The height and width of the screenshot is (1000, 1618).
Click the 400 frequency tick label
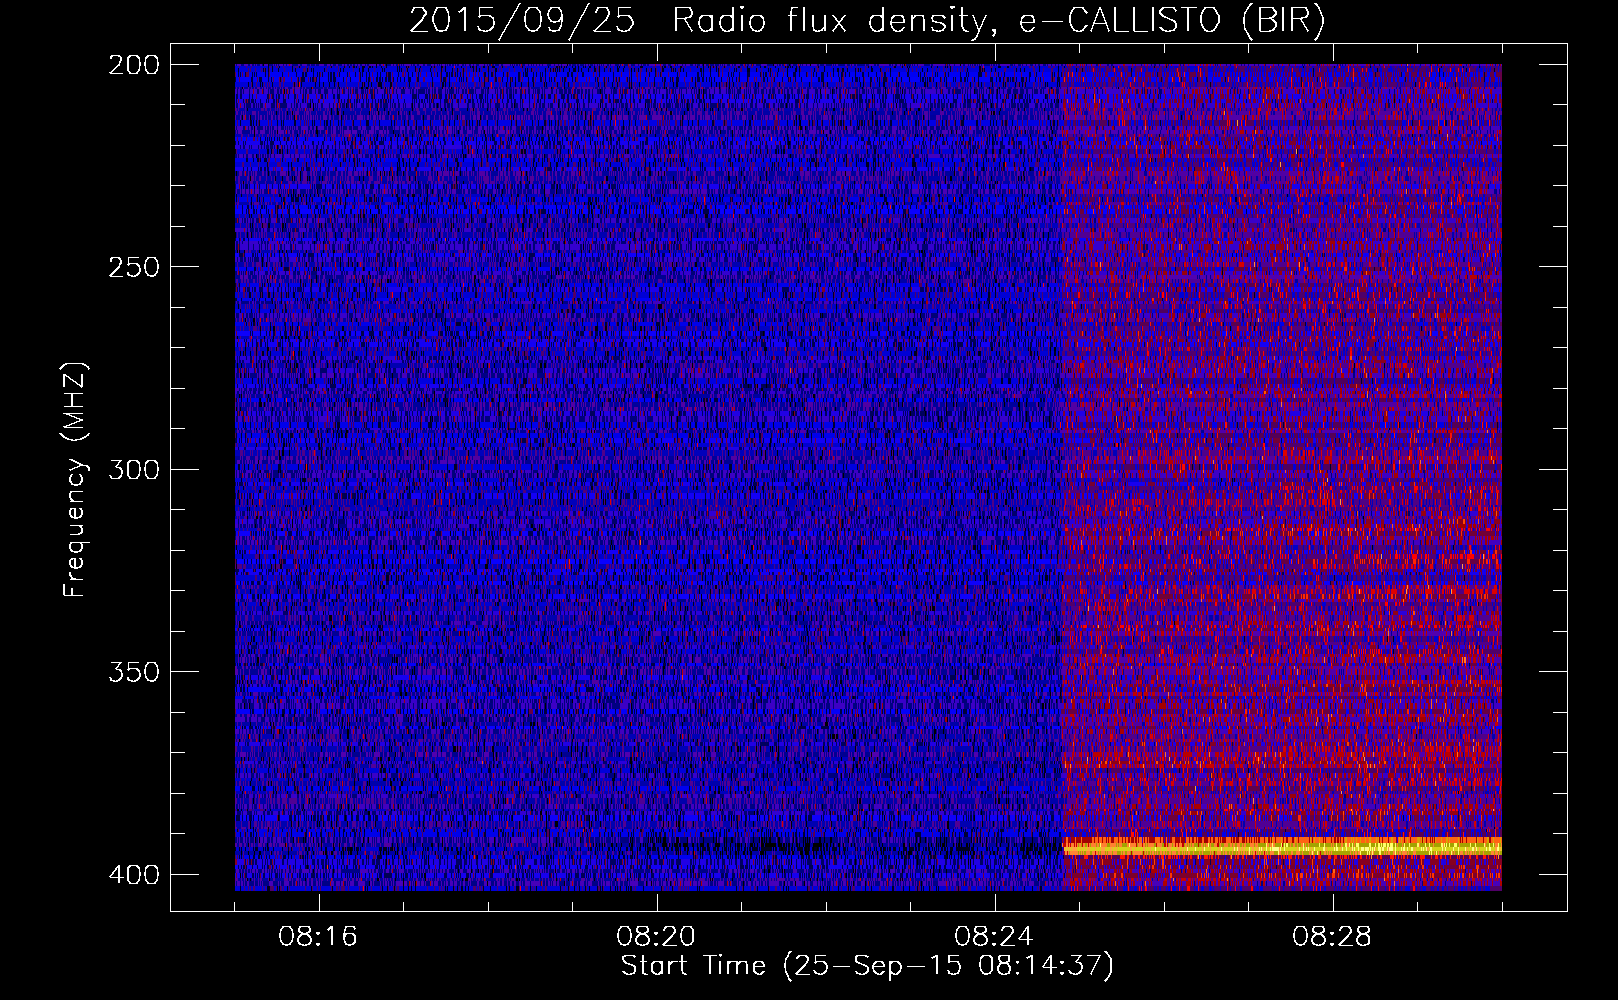click(x=133, y=875)
